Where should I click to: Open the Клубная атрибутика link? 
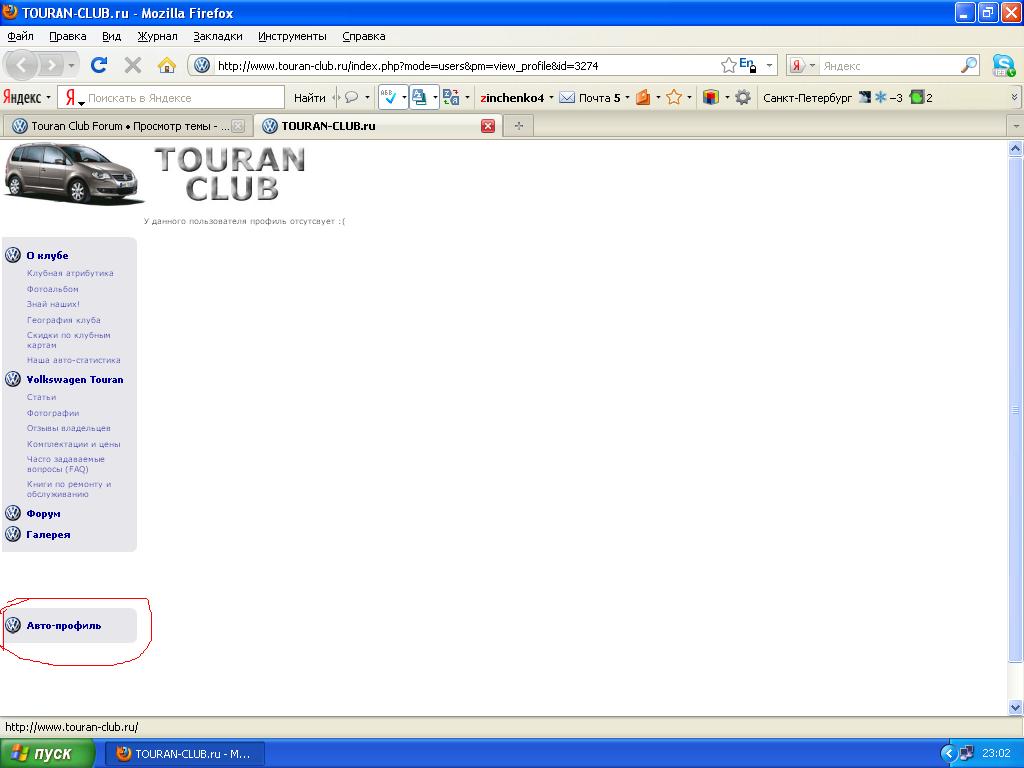pyautogui.click(x=70, y=273)
